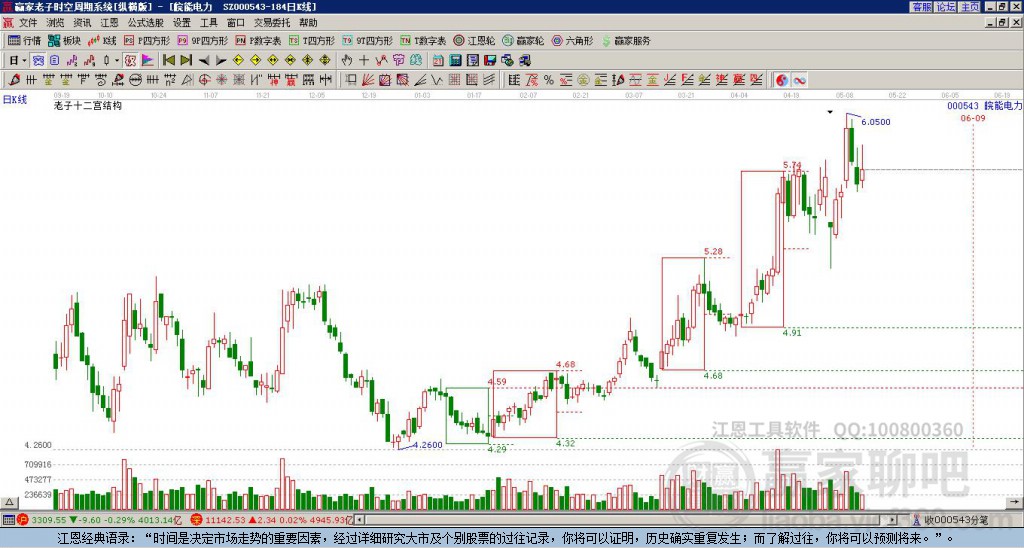Viewport: 1024px width, 548px height.
Task: Click the first yellow diamond arrow icon
Action: click(238, 61)
